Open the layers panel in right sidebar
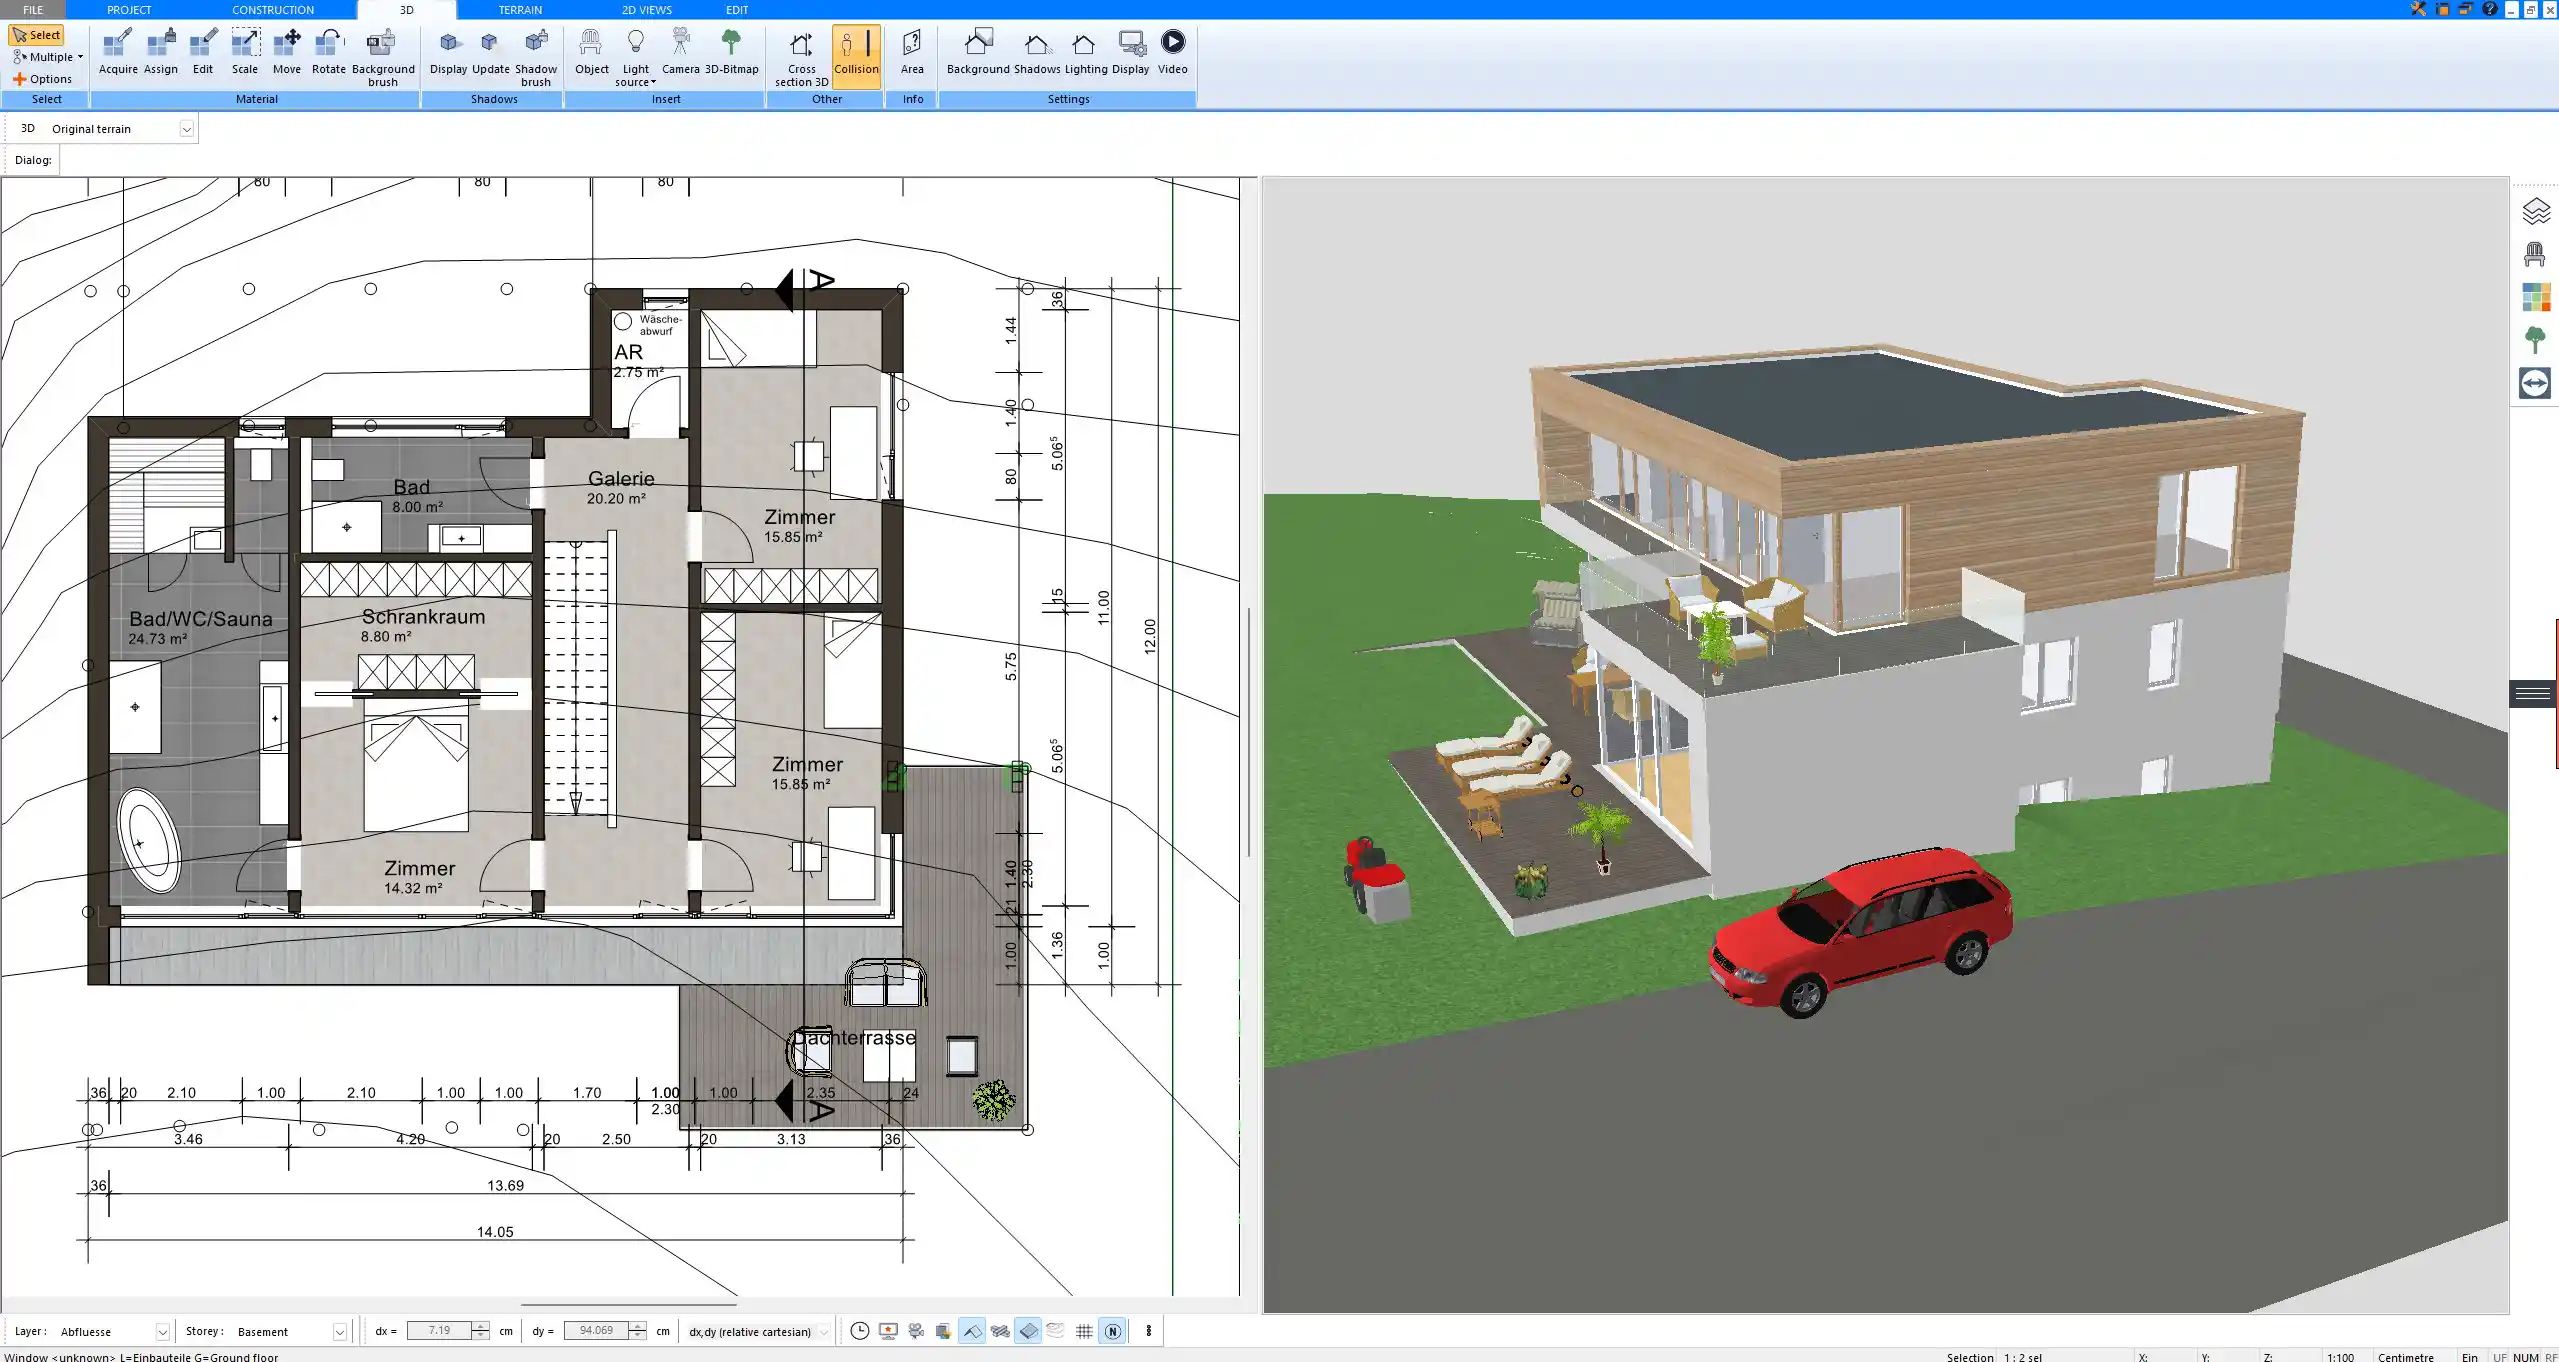 [2535, 212]
